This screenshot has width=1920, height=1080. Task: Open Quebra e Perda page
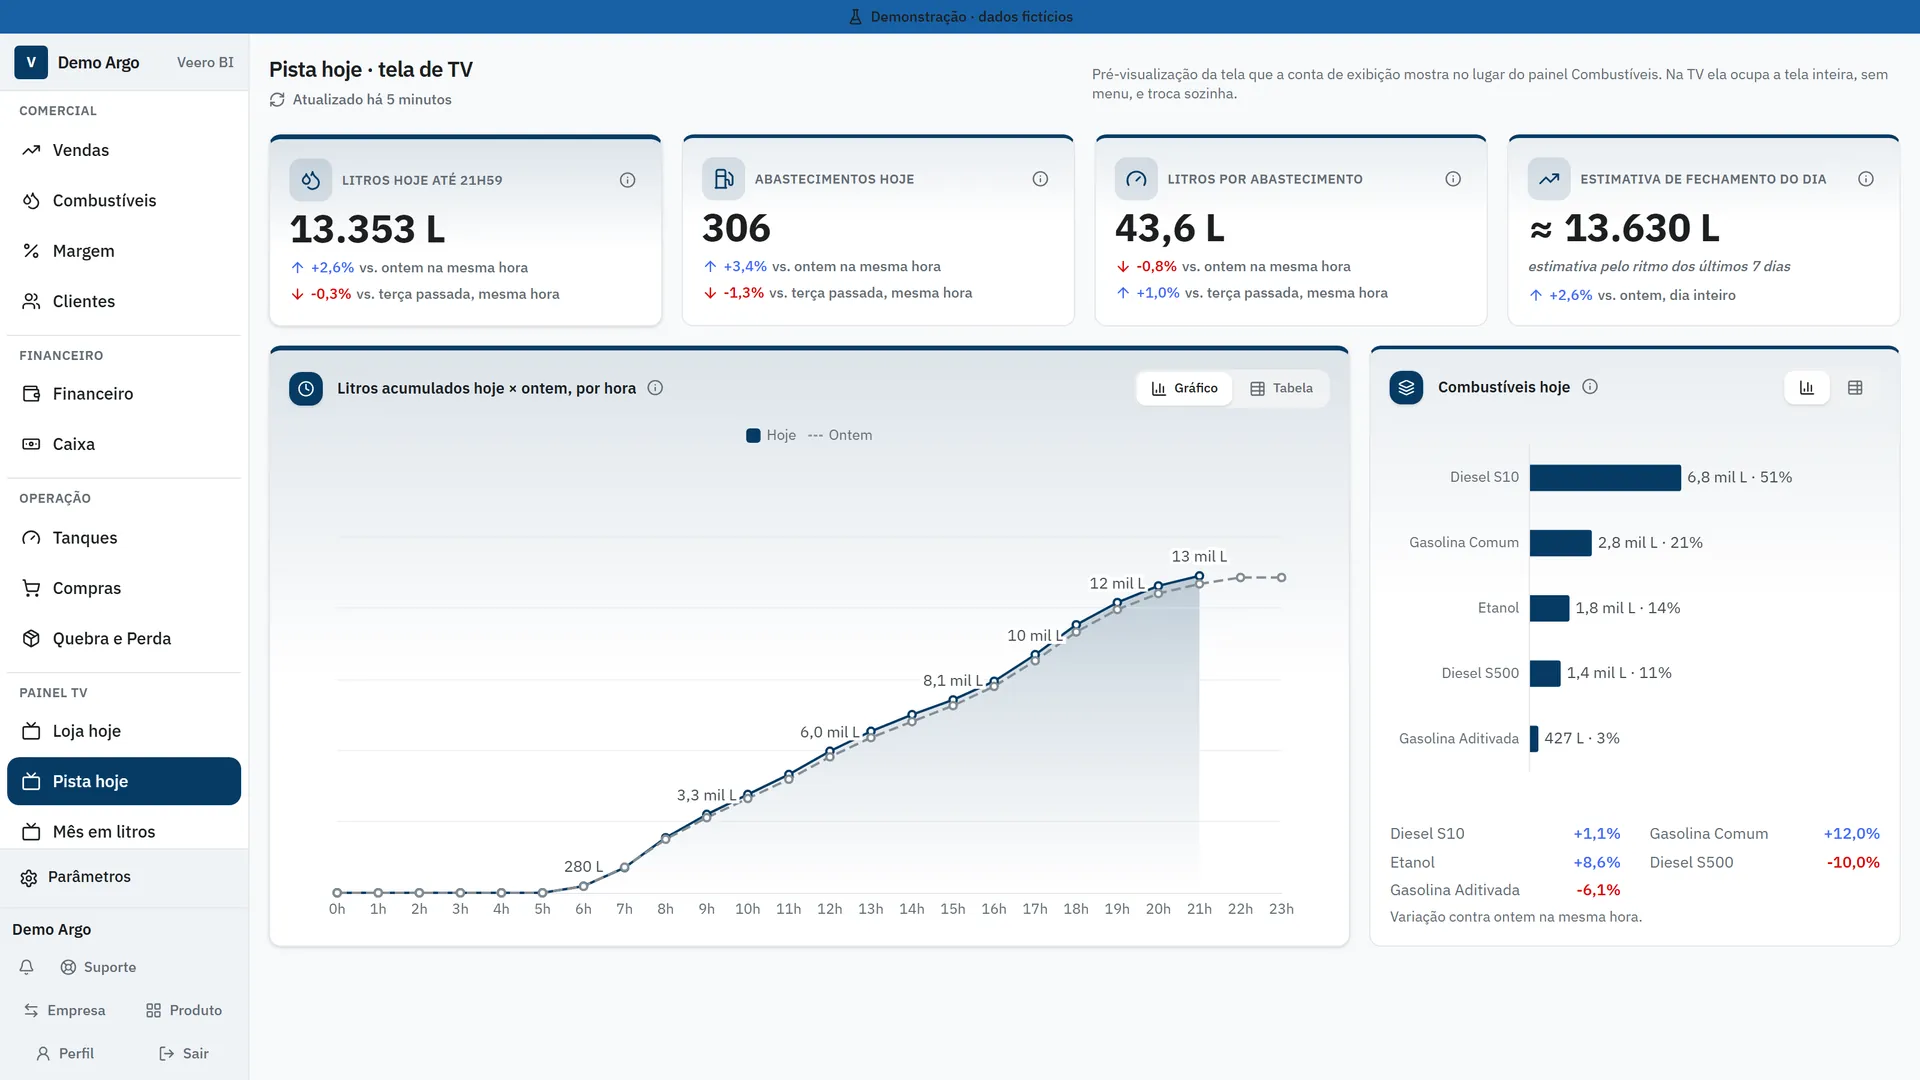pyautogui.click(x=124, y=639)
